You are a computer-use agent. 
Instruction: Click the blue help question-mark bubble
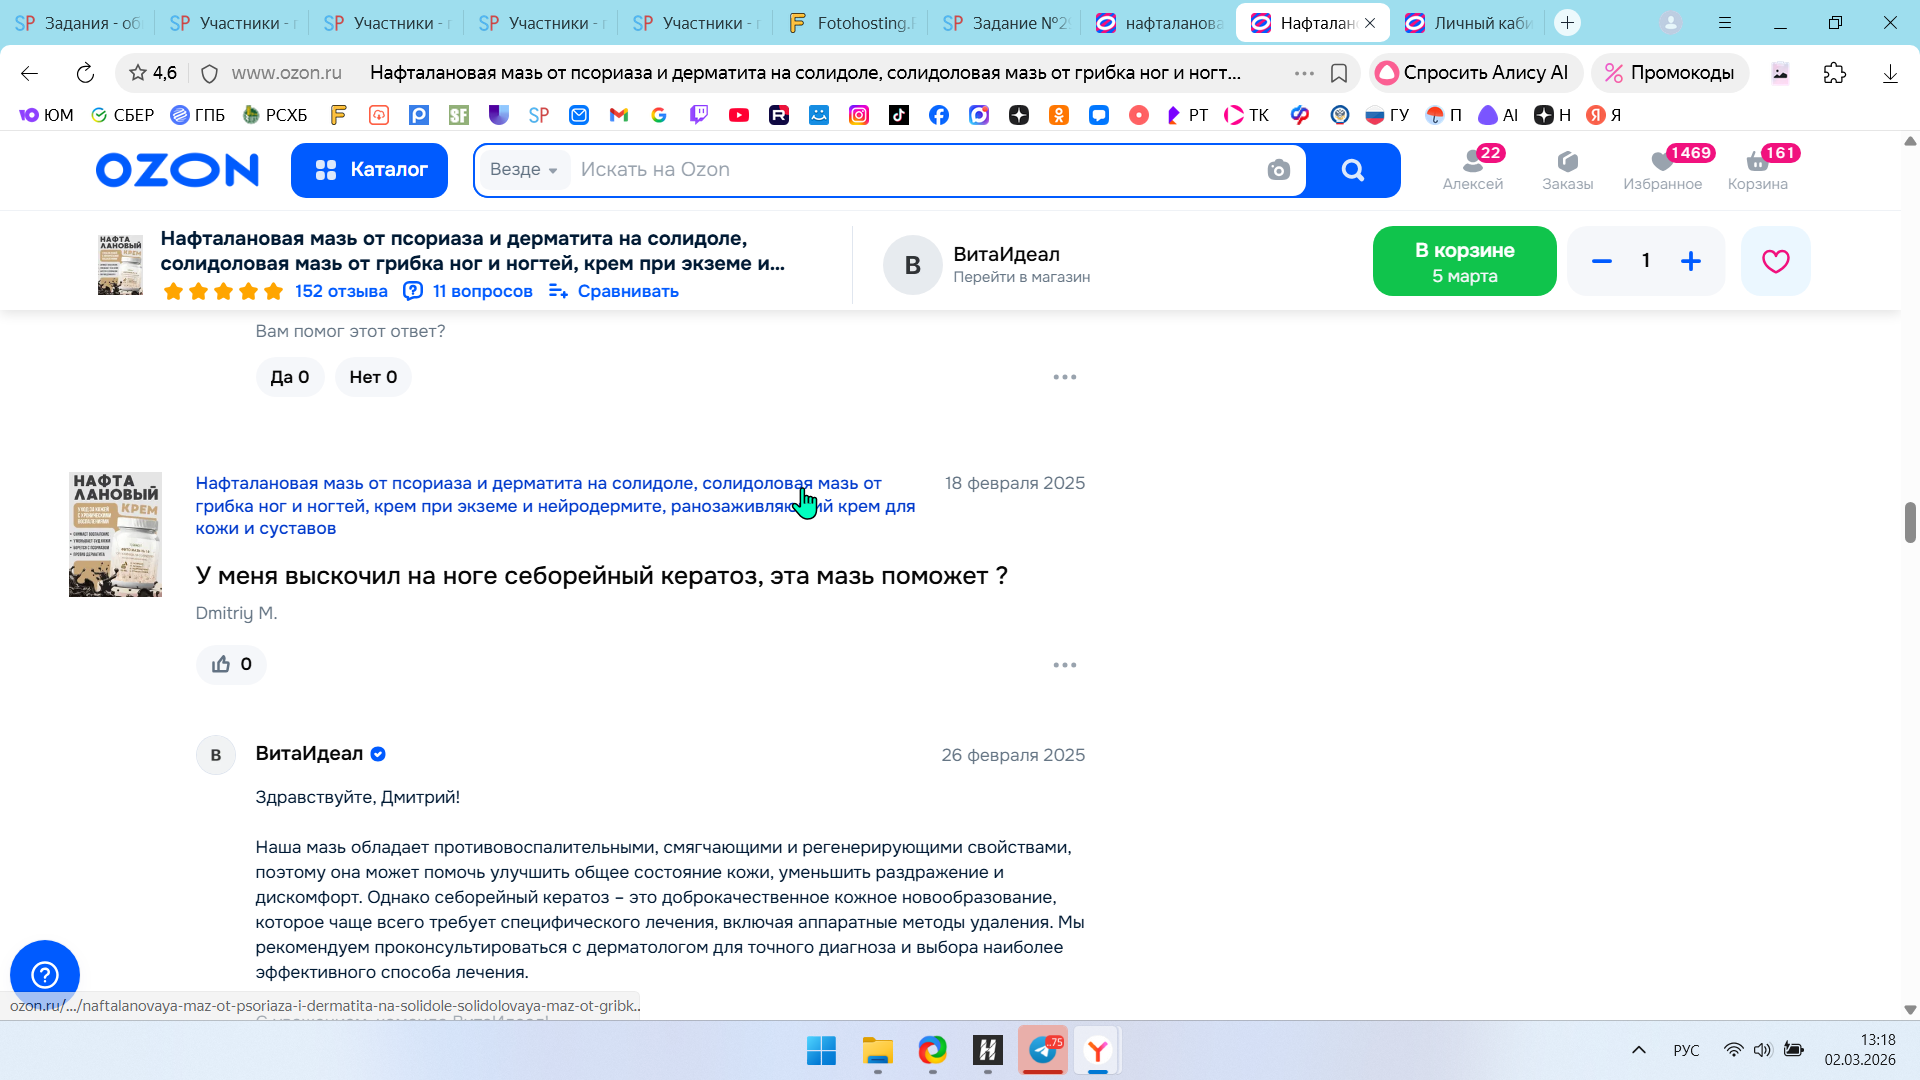tap(45, 974)
